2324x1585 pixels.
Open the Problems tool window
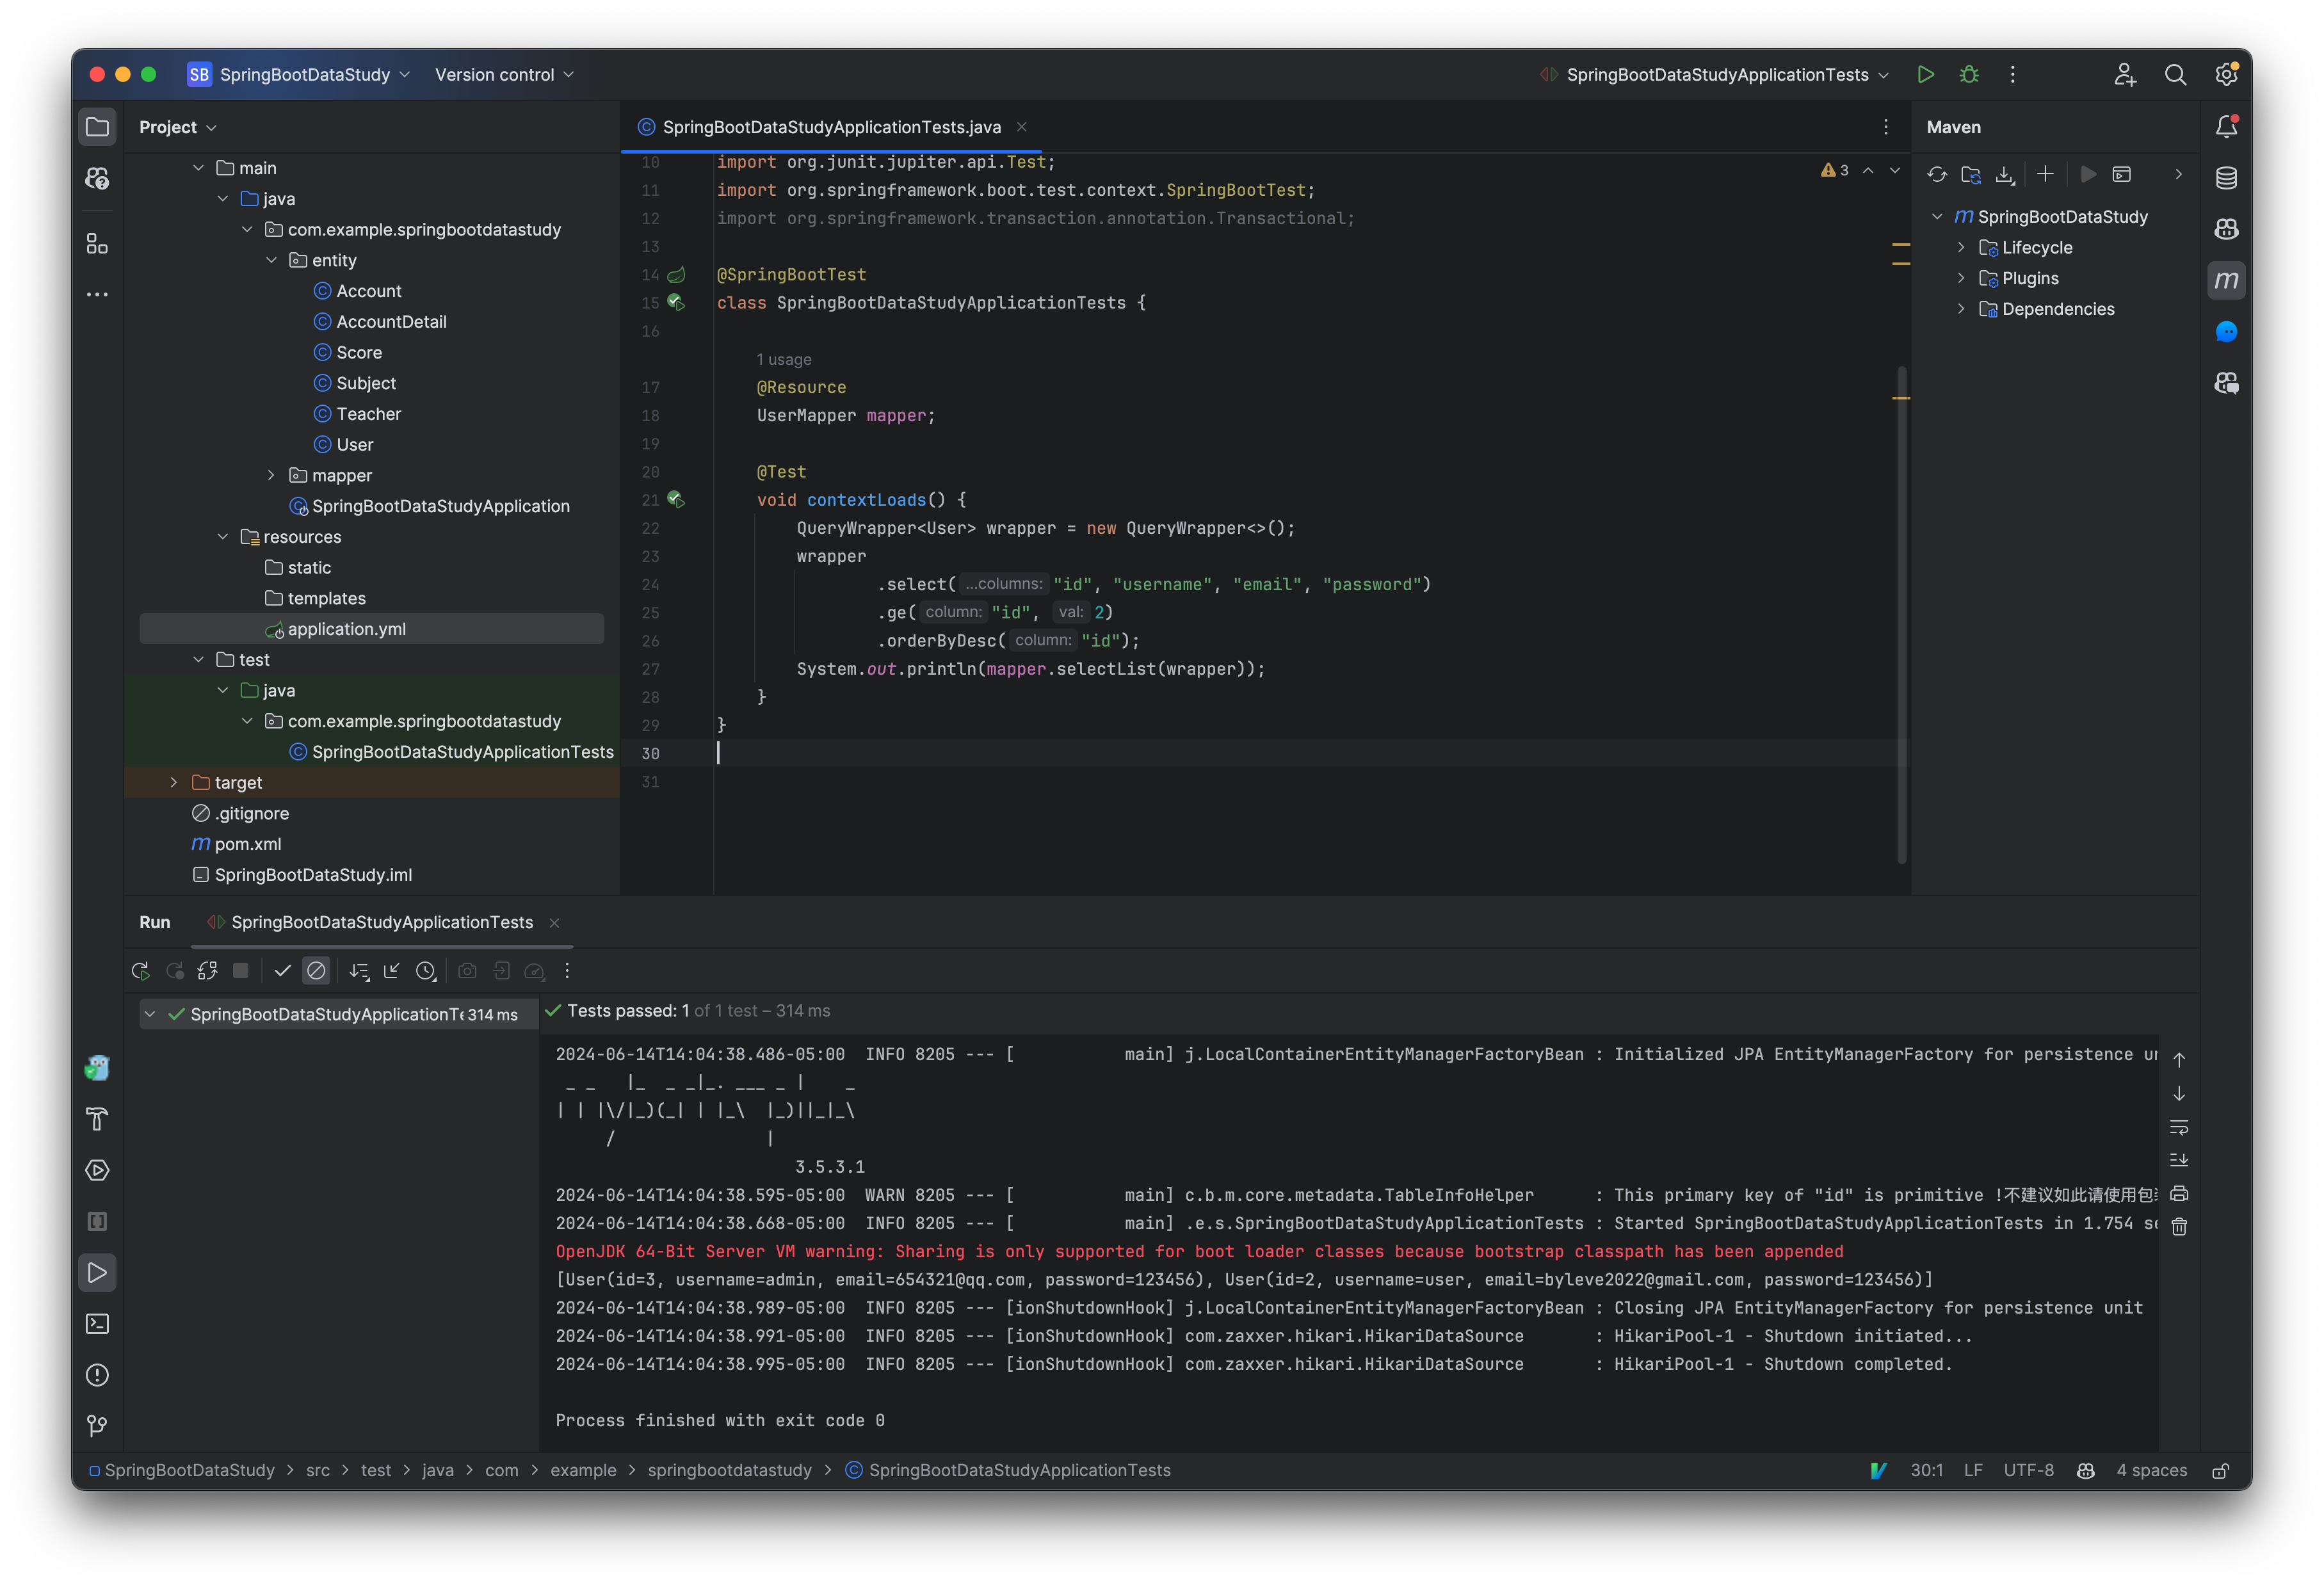tap(97, 1375)
